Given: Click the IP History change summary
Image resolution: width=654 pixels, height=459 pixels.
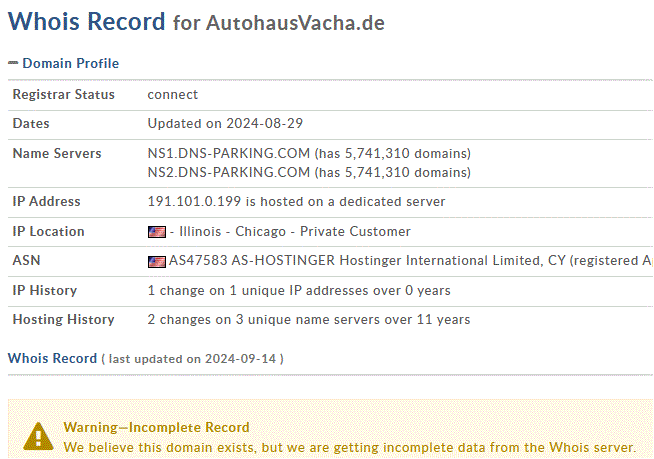Looking at the screenshot, I should point(299,290).
